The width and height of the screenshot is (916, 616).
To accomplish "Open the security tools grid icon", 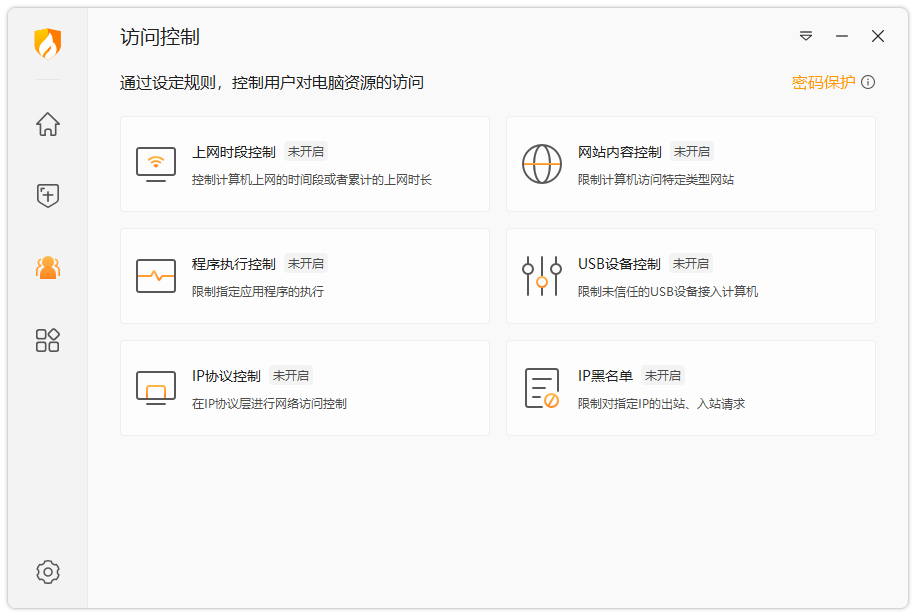I will pyautogui.click(x=47, y=340).
